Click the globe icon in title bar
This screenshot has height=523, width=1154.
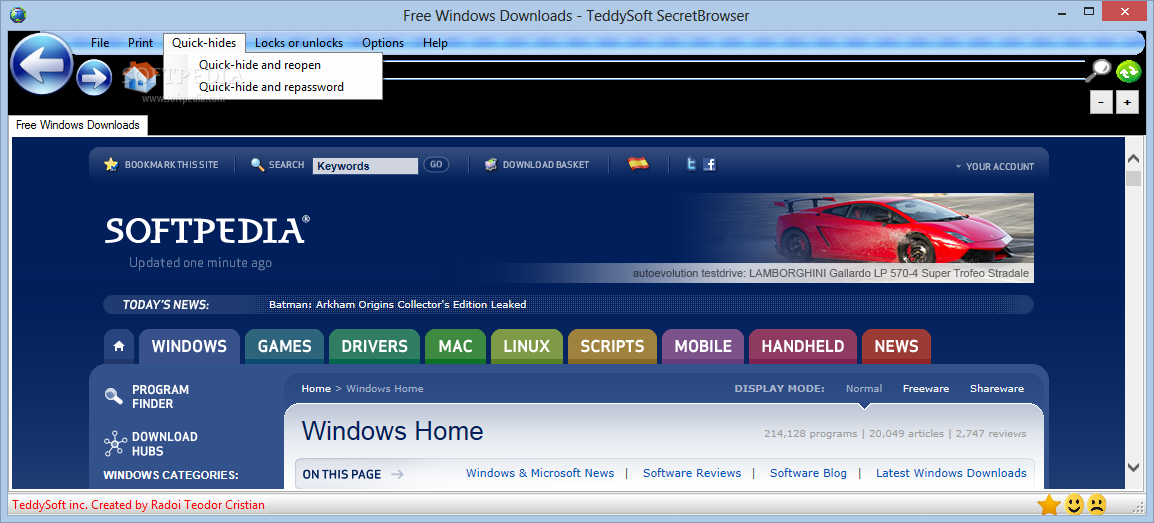pyautogui.click(x=18, y=15)
